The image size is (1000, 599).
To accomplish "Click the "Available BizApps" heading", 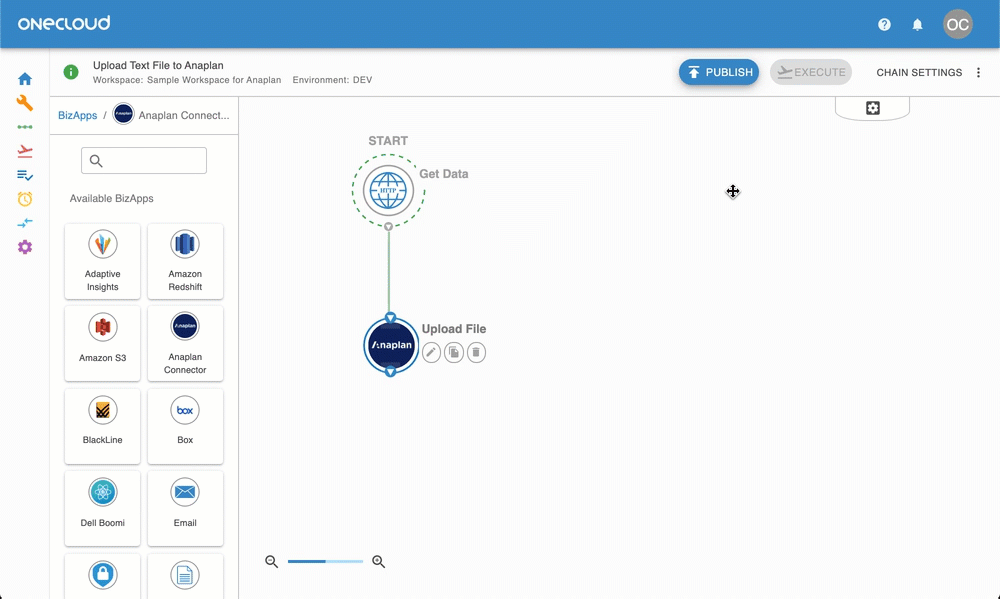I will pos(112,198).
